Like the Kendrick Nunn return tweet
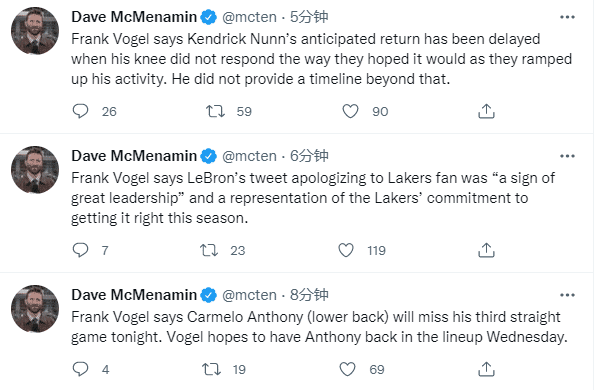Image resolution: width=597 pixels, height=390 pixels. (x=350, y=111)
